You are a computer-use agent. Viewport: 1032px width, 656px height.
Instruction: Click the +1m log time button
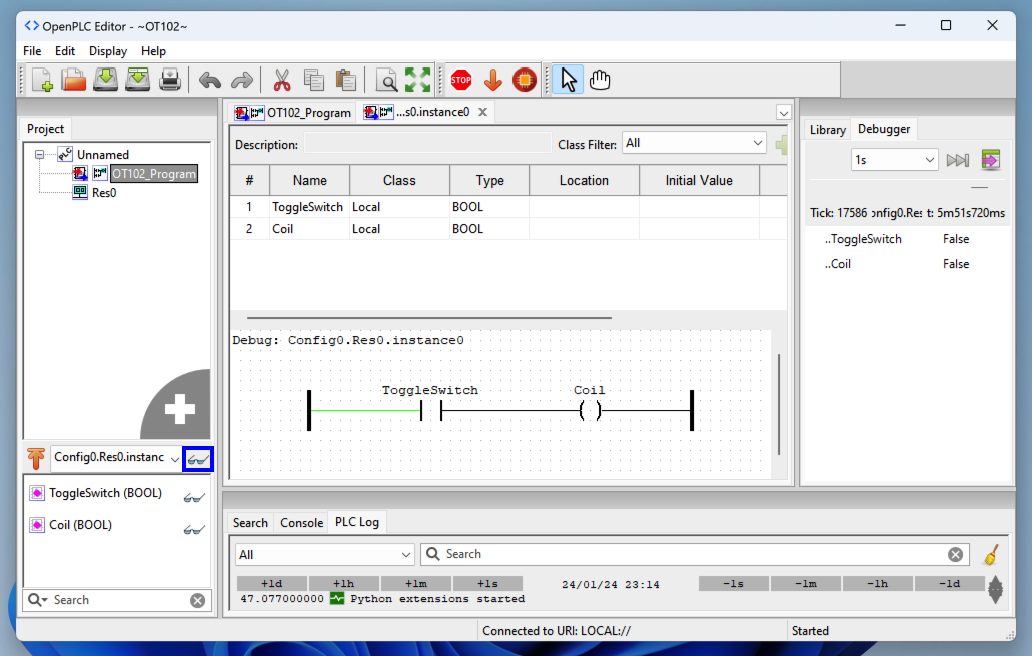(x=416, y=584)
